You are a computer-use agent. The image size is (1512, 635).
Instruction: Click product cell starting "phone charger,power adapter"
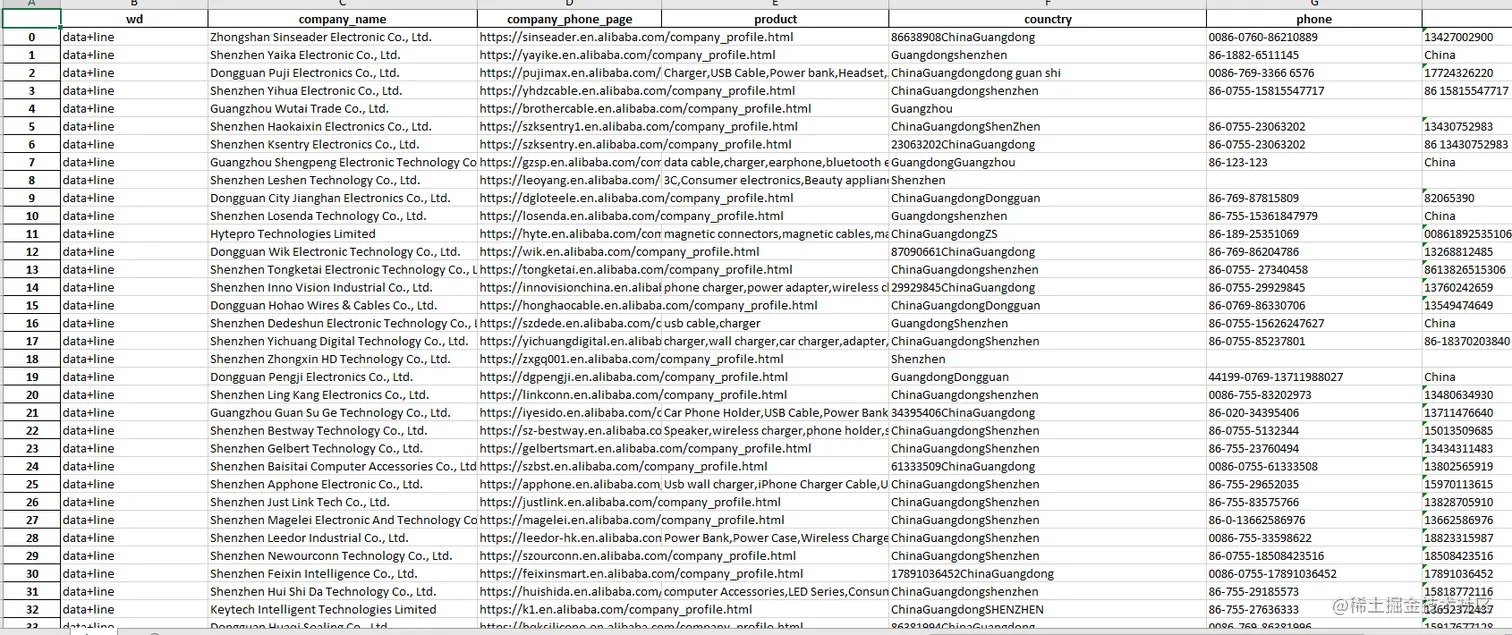(775, 287)
